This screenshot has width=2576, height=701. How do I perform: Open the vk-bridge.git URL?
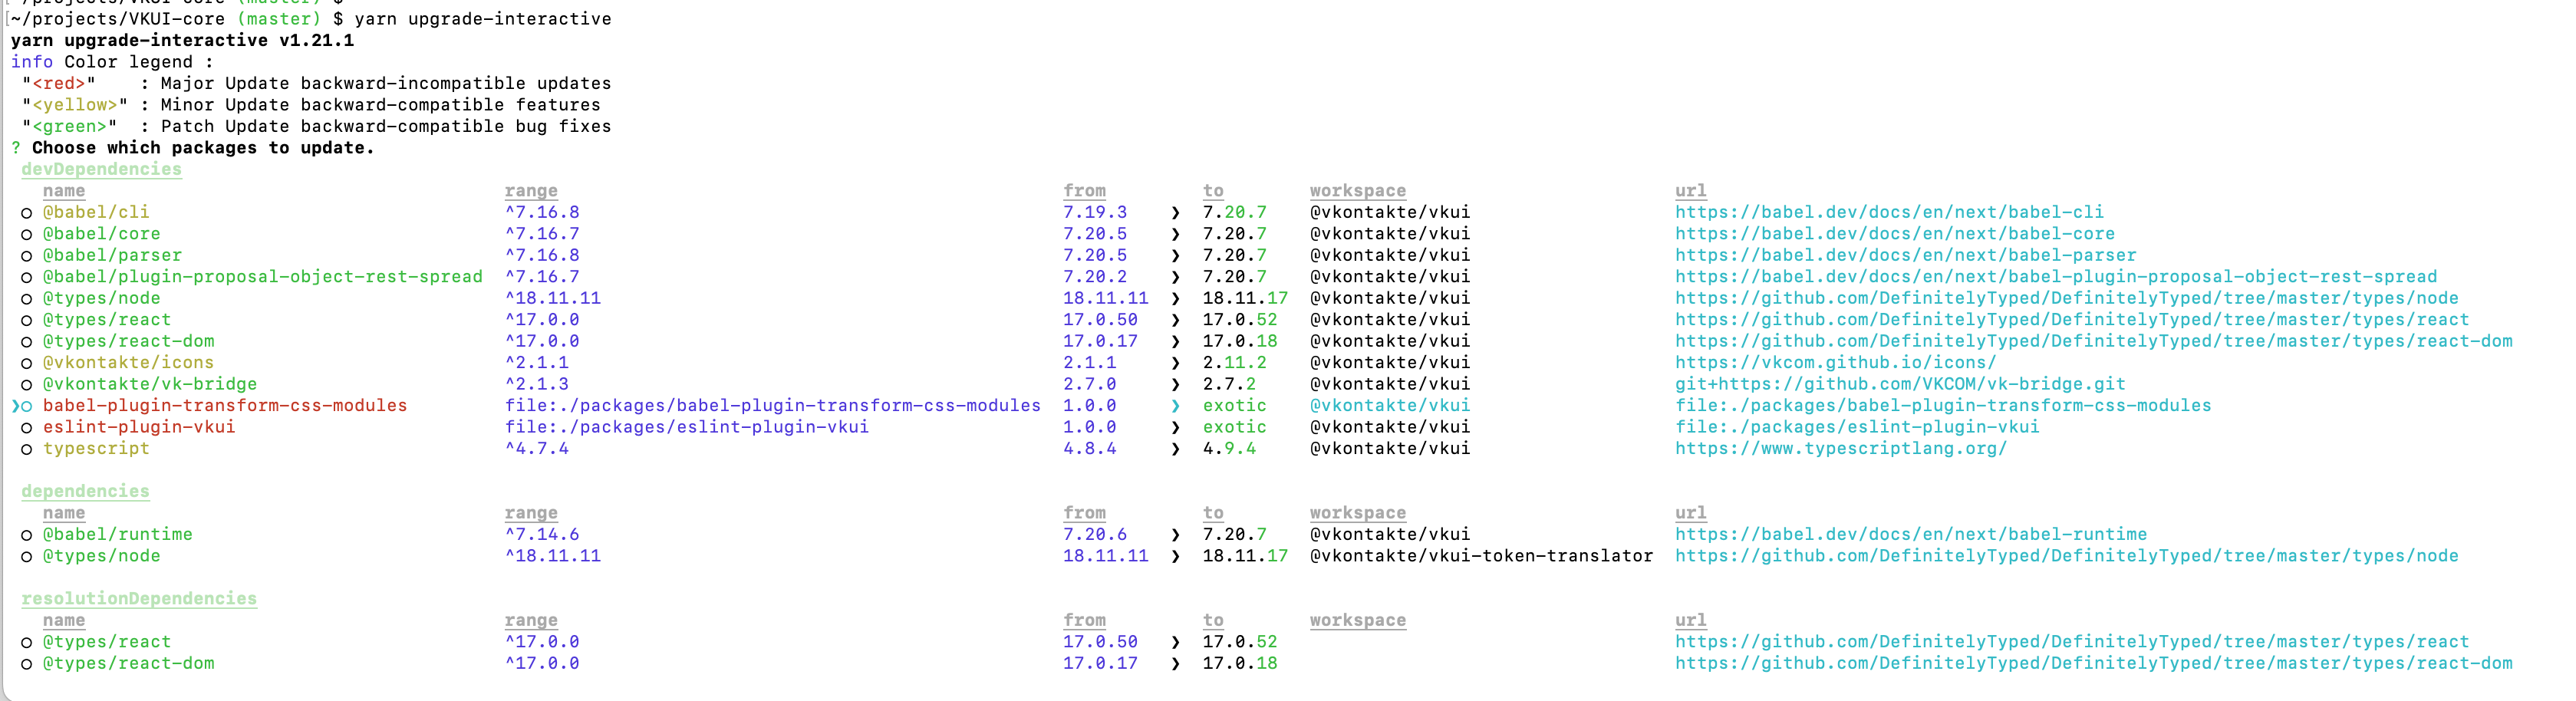1900,384
